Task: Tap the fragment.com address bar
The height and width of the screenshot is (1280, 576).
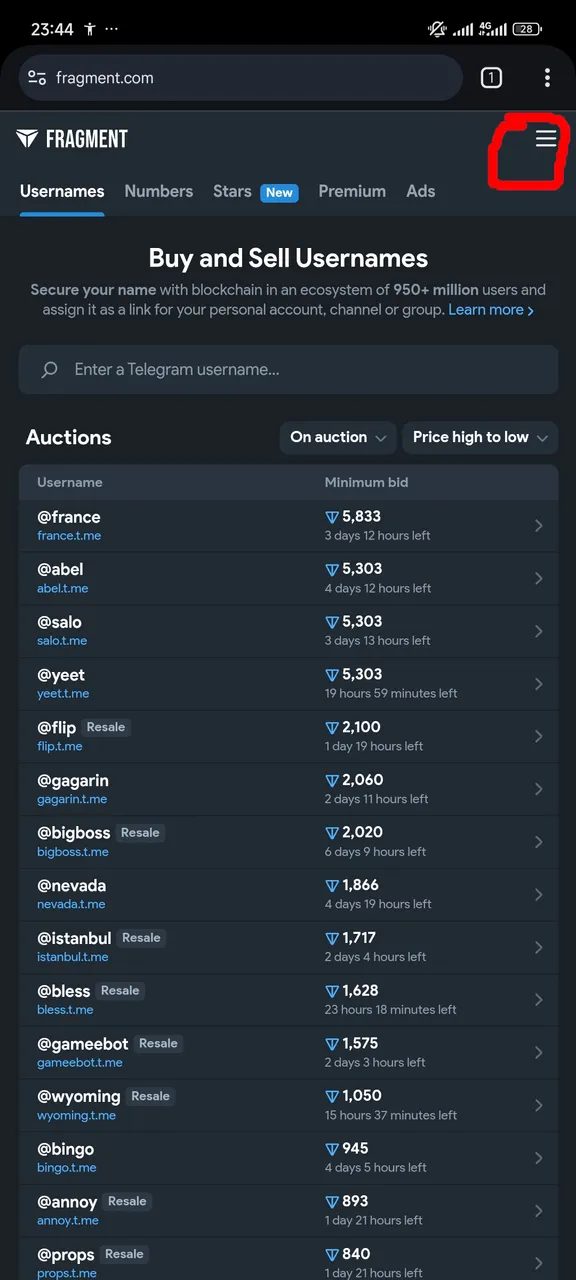Action: (240, 78)
